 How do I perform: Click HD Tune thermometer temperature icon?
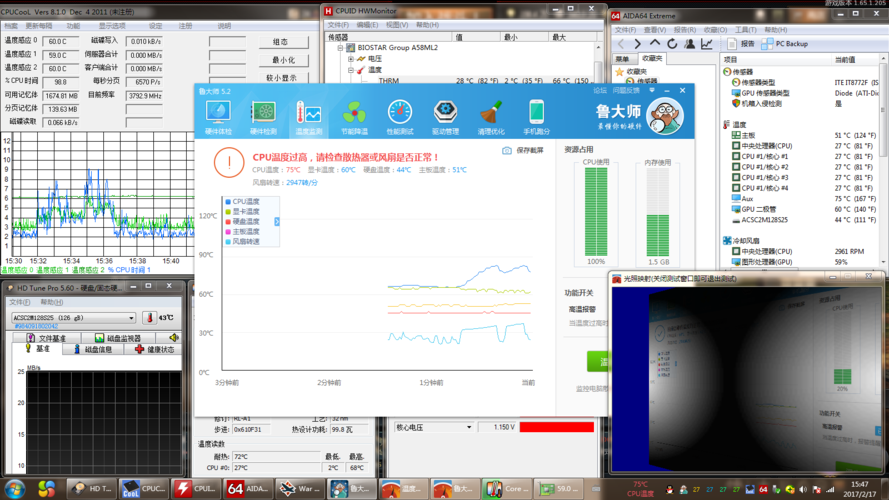click(149, 317)
